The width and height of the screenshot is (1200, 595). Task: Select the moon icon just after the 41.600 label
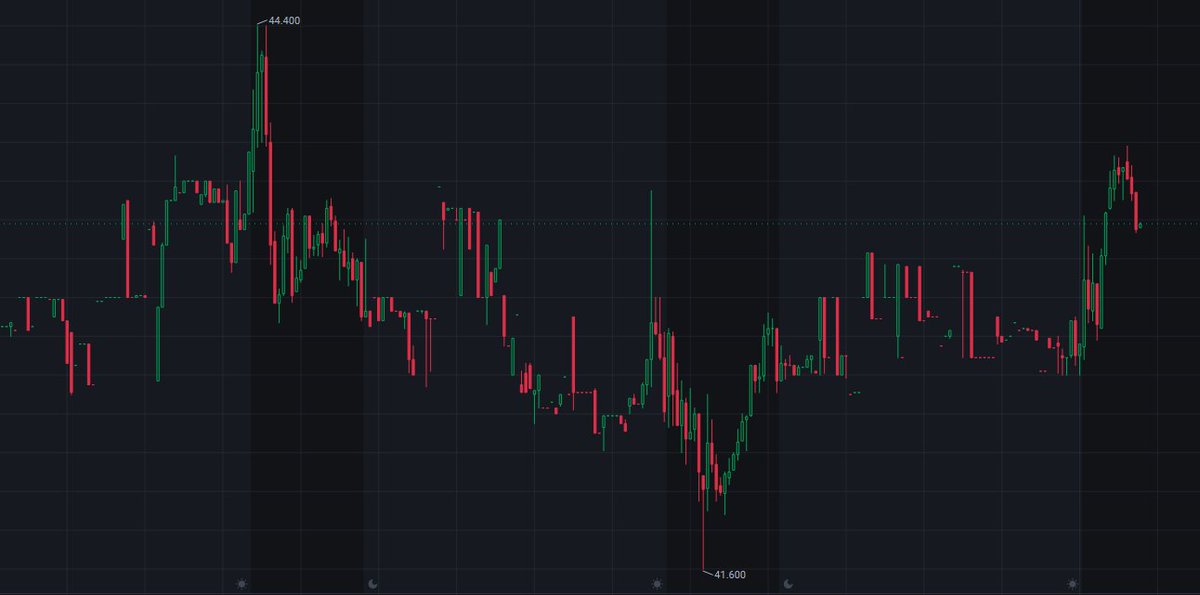(789, 583)
